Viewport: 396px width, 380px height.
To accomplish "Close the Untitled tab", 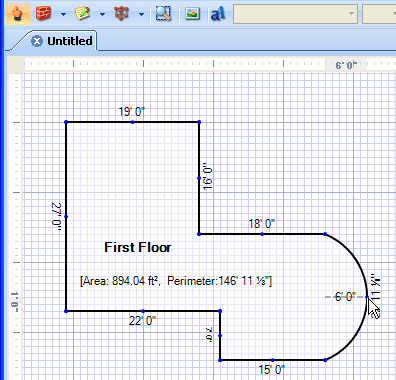I will (x=37, y=41).
